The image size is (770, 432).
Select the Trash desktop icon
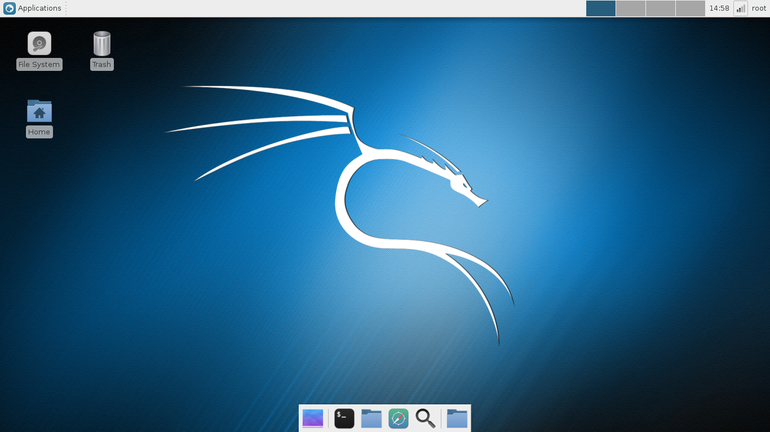coord(102,43)
